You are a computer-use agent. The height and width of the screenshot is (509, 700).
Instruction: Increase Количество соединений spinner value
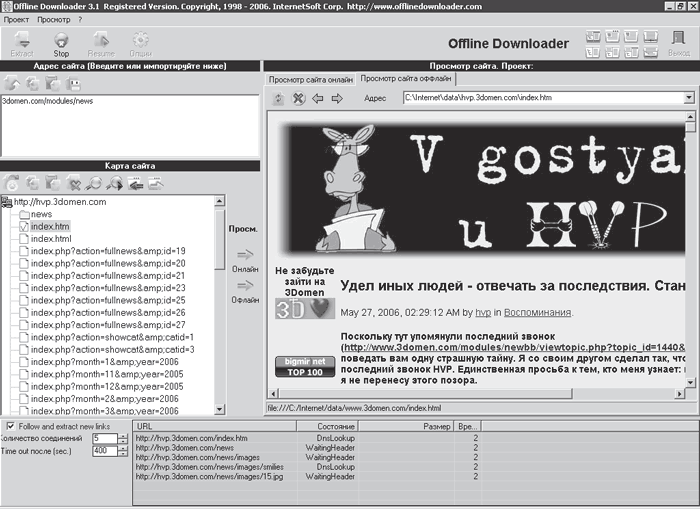(x=123, y=435)
